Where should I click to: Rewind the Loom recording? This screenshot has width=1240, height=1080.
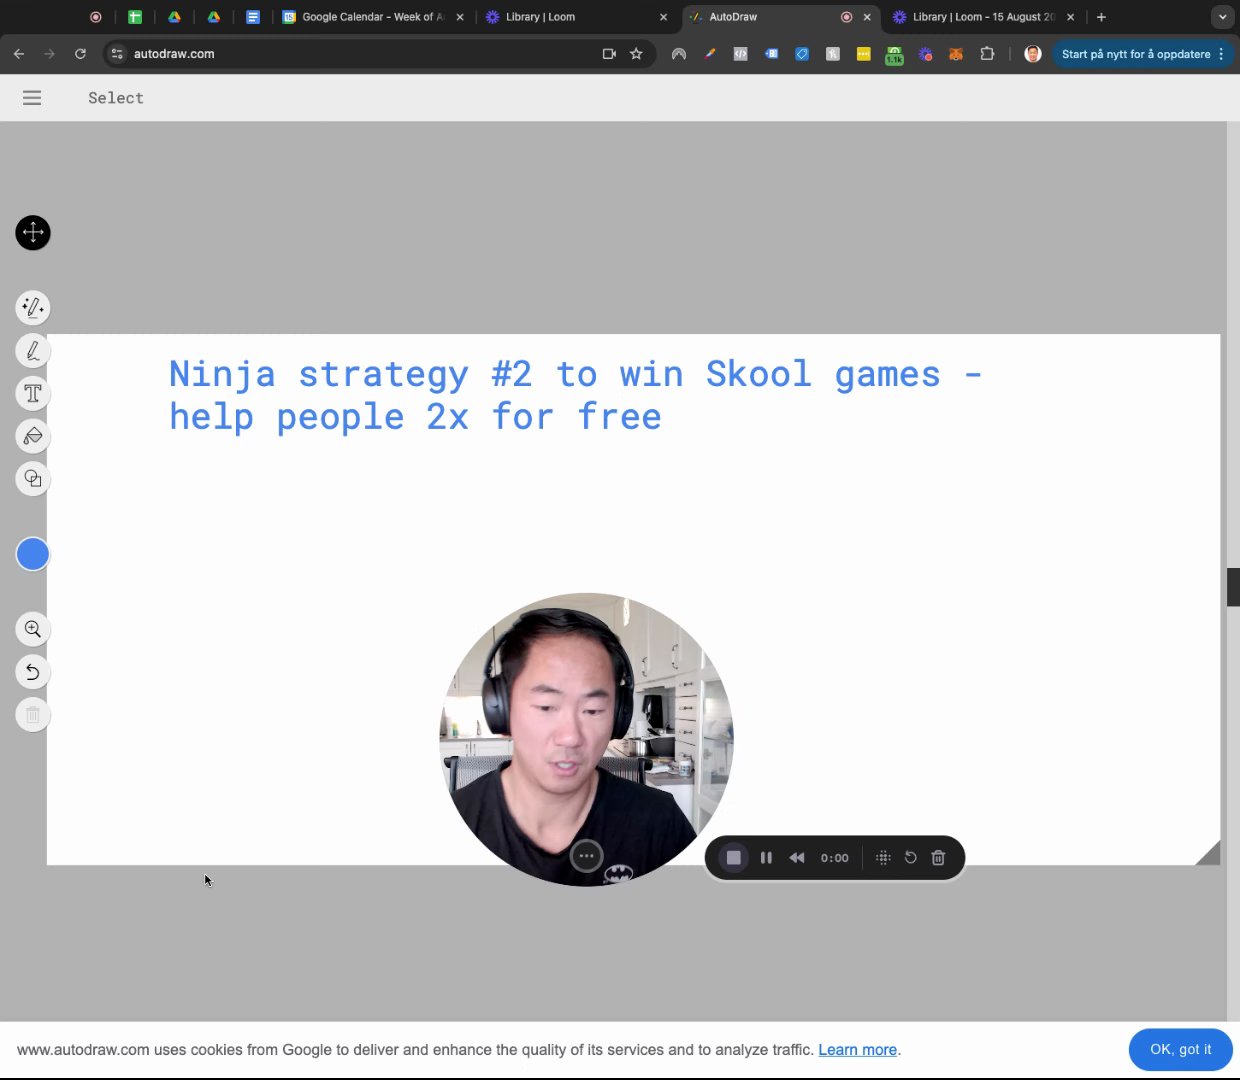[x=797, y=858]
